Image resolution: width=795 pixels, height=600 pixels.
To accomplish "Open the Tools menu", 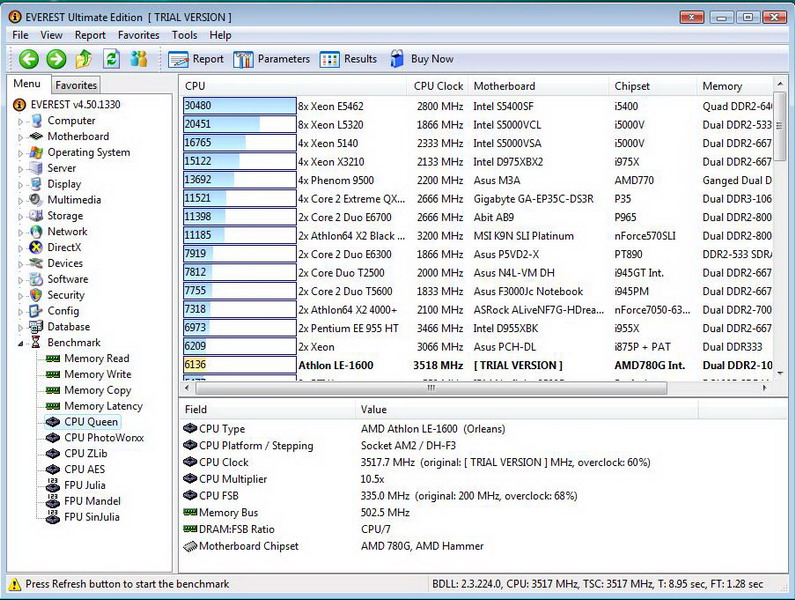I will coord(184,35).
